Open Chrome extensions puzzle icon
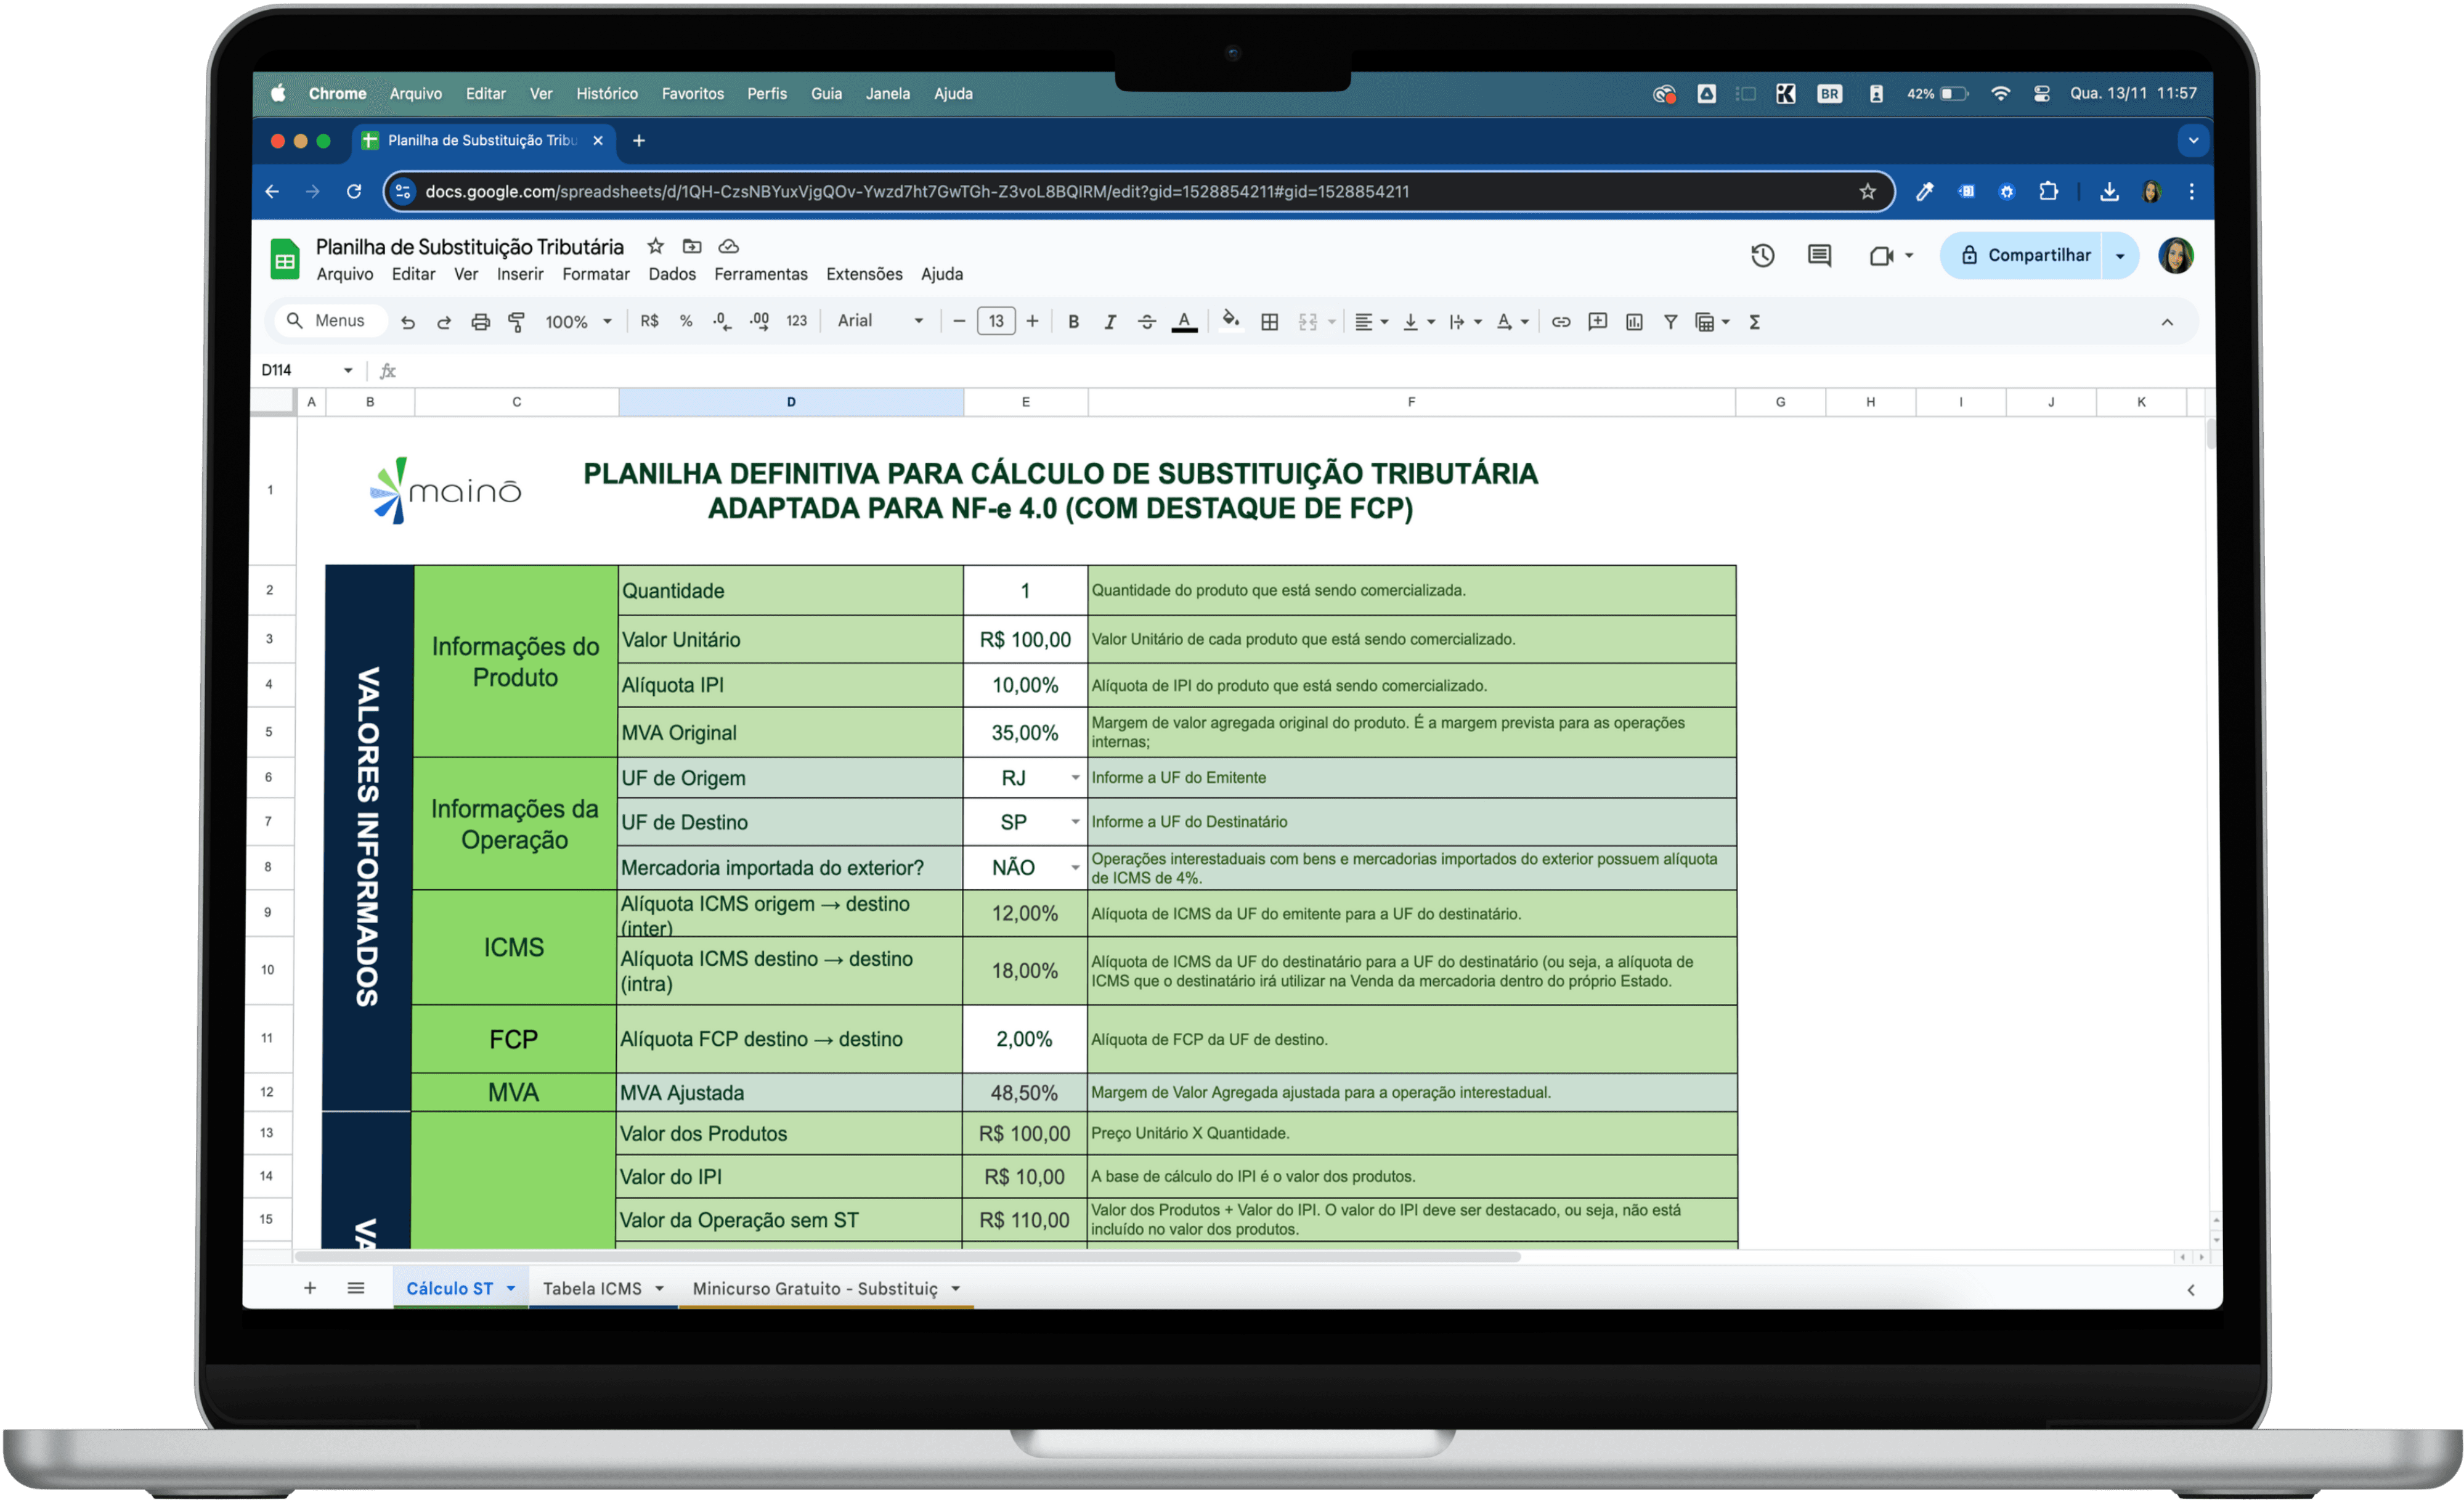This screenshot has height=1500, width=2464. [x=2049, y=191]
